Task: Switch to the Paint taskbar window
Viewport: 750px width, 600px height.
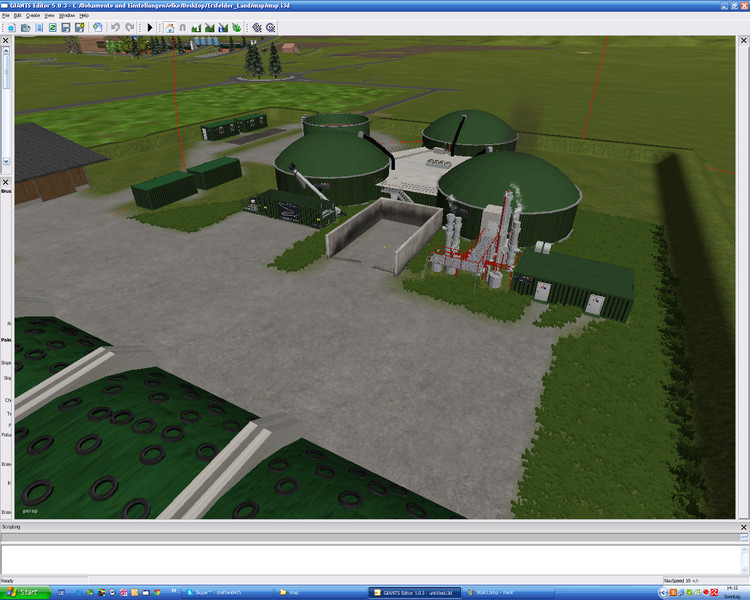Action: [507, 593]
